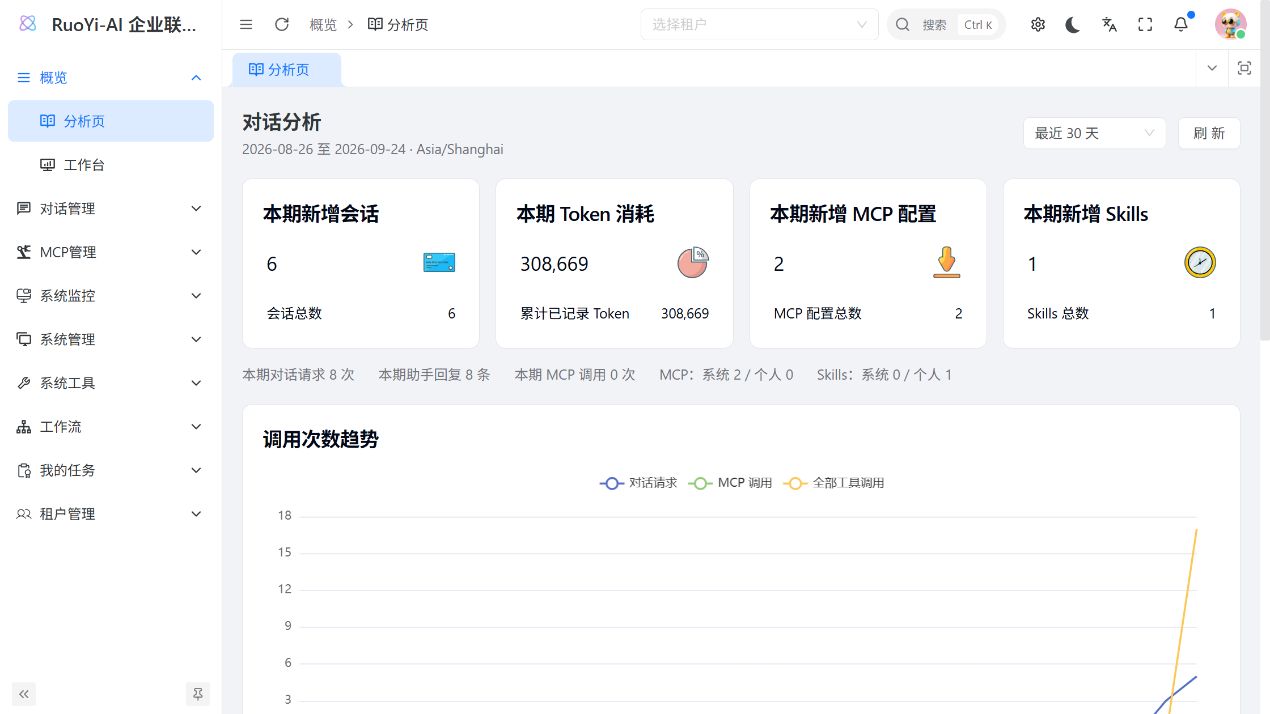The width and height of the screenshot is (1270, 714).
Task: Click the 对话管理 chat icon
Action: pos(24,208)
